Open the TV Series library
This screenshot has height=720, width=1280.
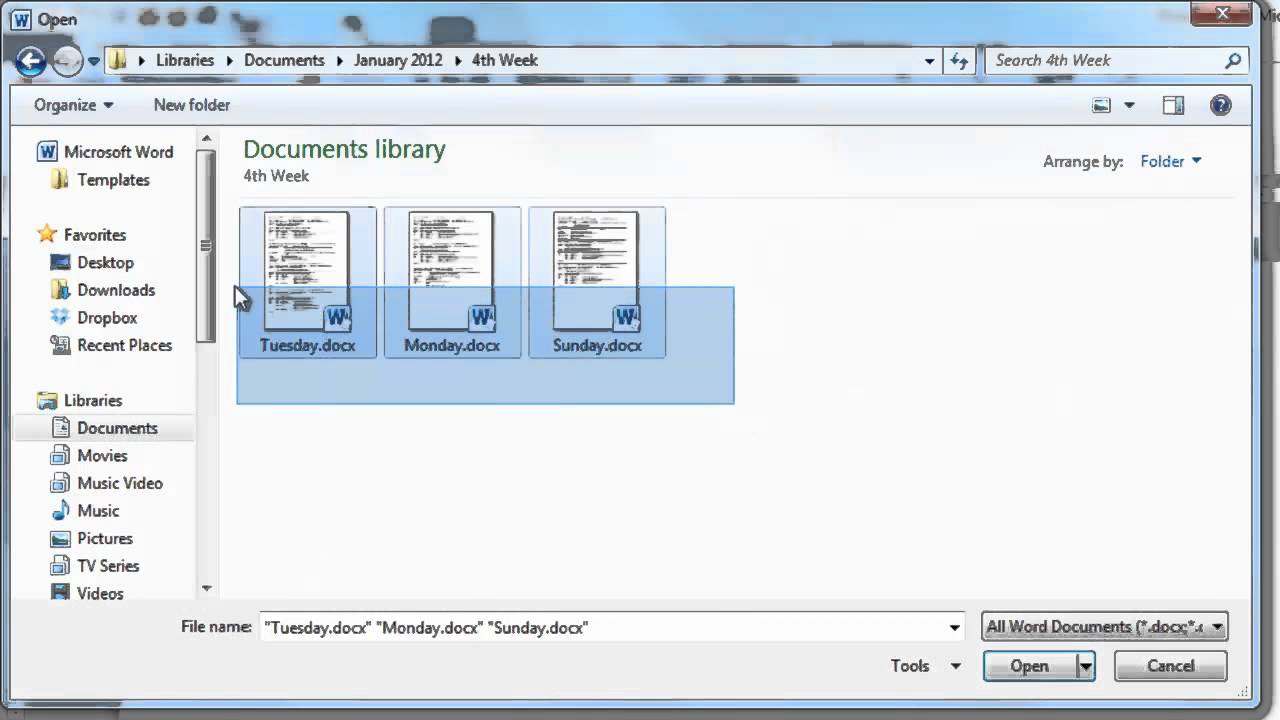coord(95,566)
